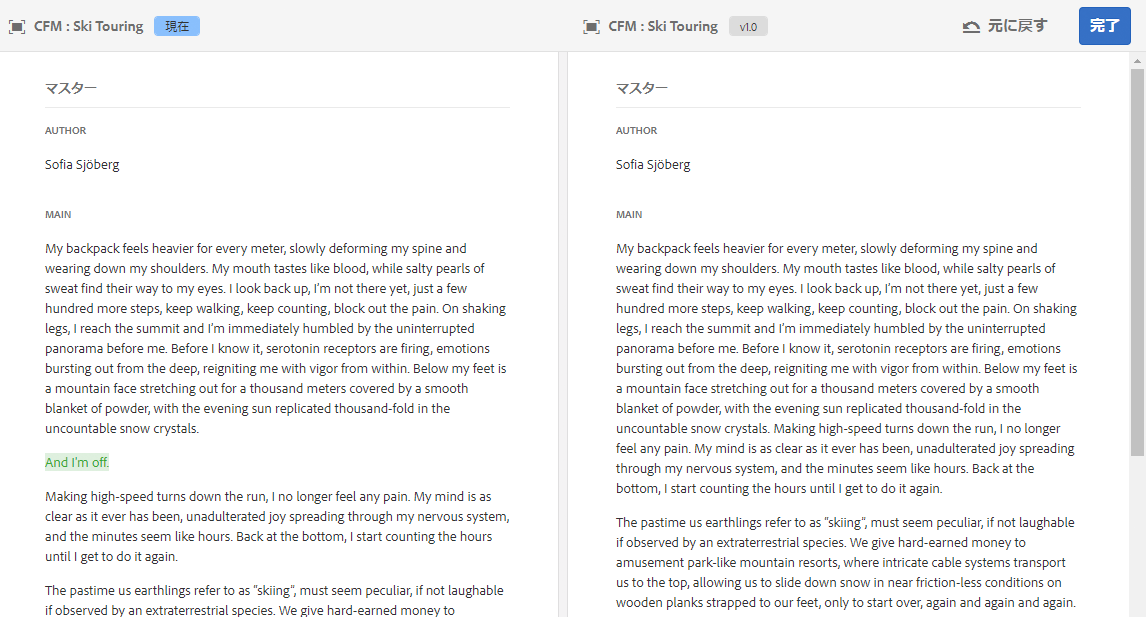Click the 元に戻す revert button label
Screen dimensions: 1146x617
[1017, 26]
